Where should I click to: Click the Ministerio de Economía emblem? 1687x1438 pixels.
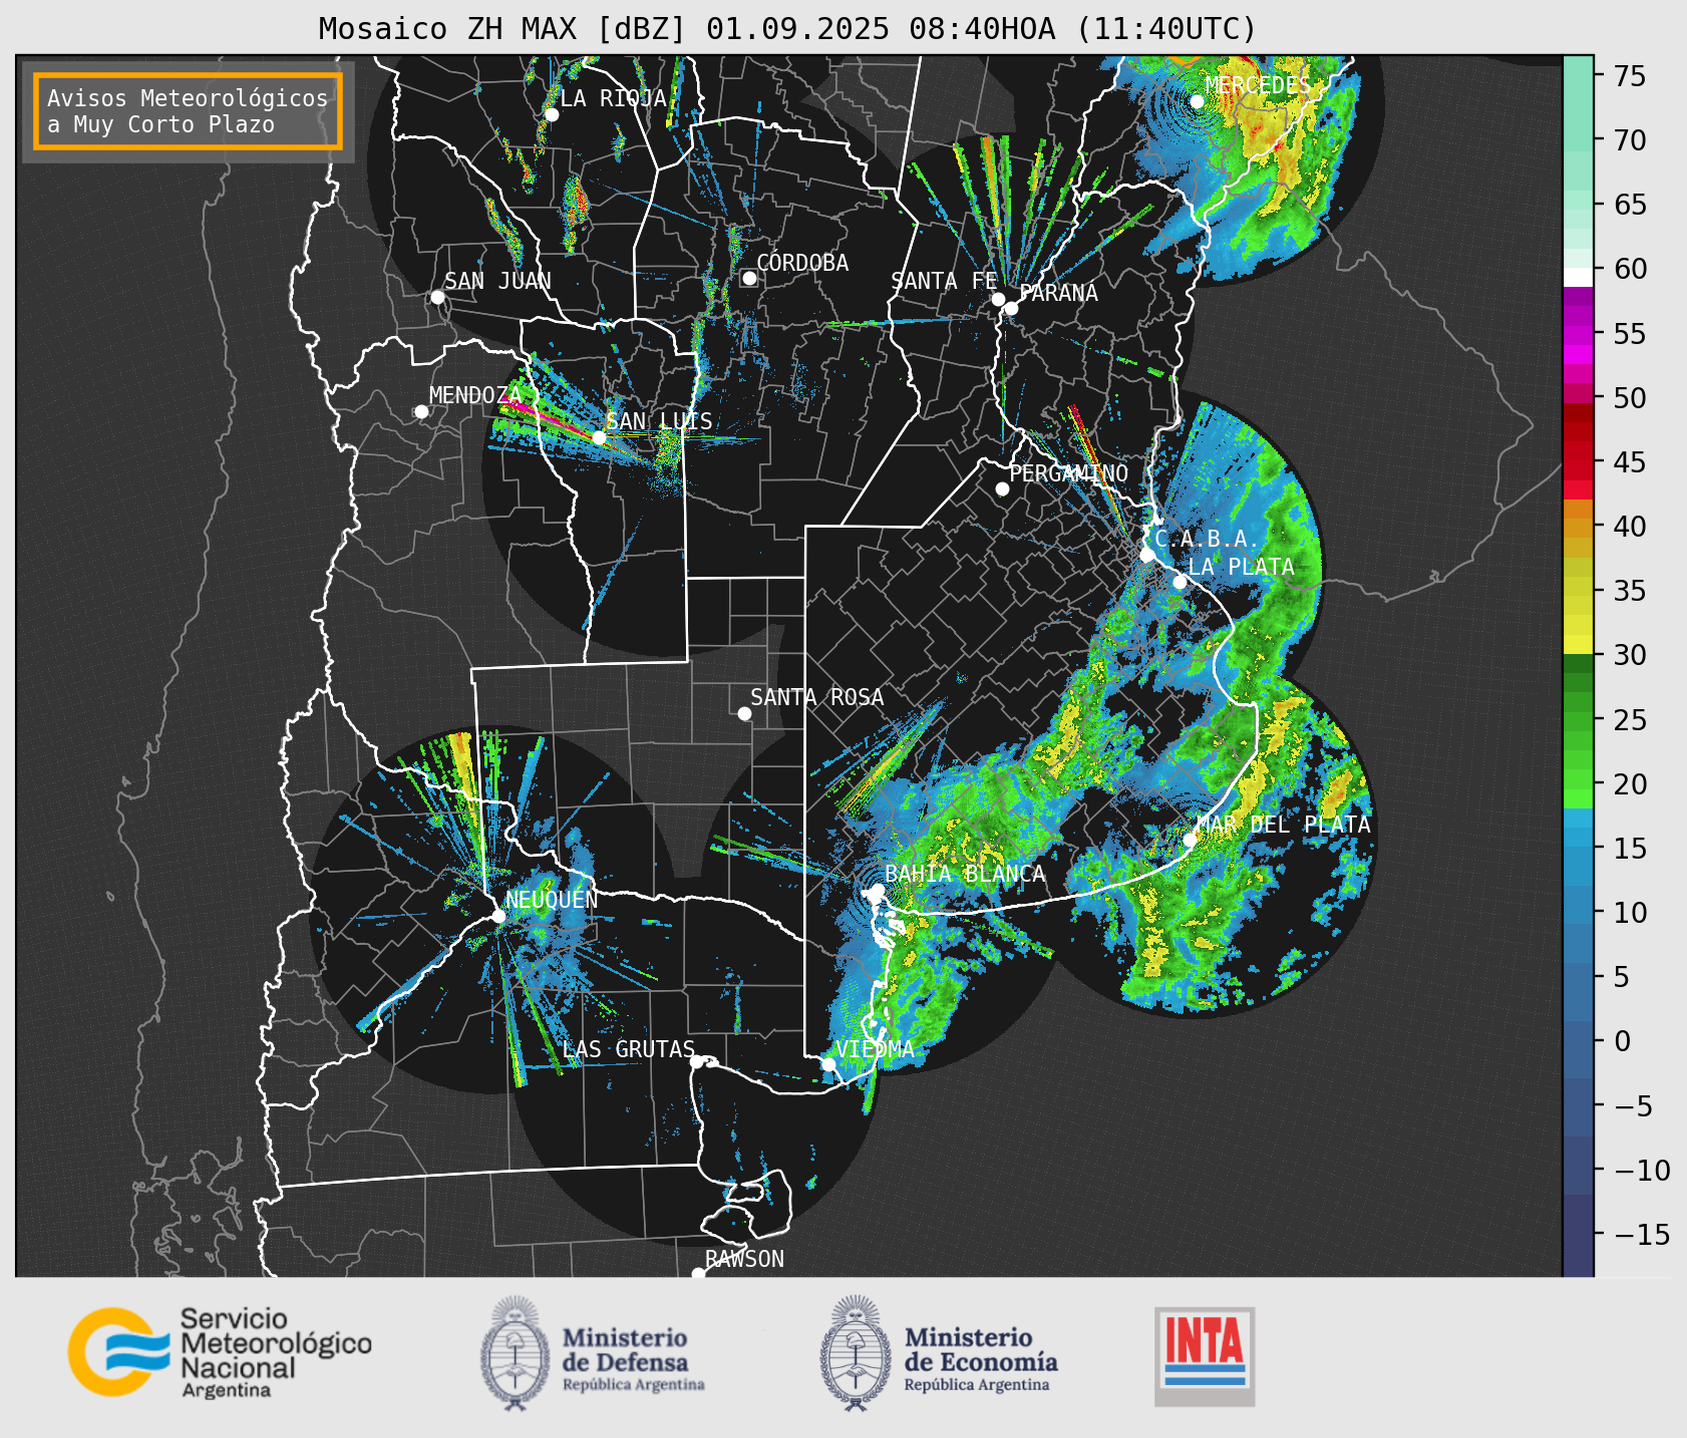coord(854,1353)
